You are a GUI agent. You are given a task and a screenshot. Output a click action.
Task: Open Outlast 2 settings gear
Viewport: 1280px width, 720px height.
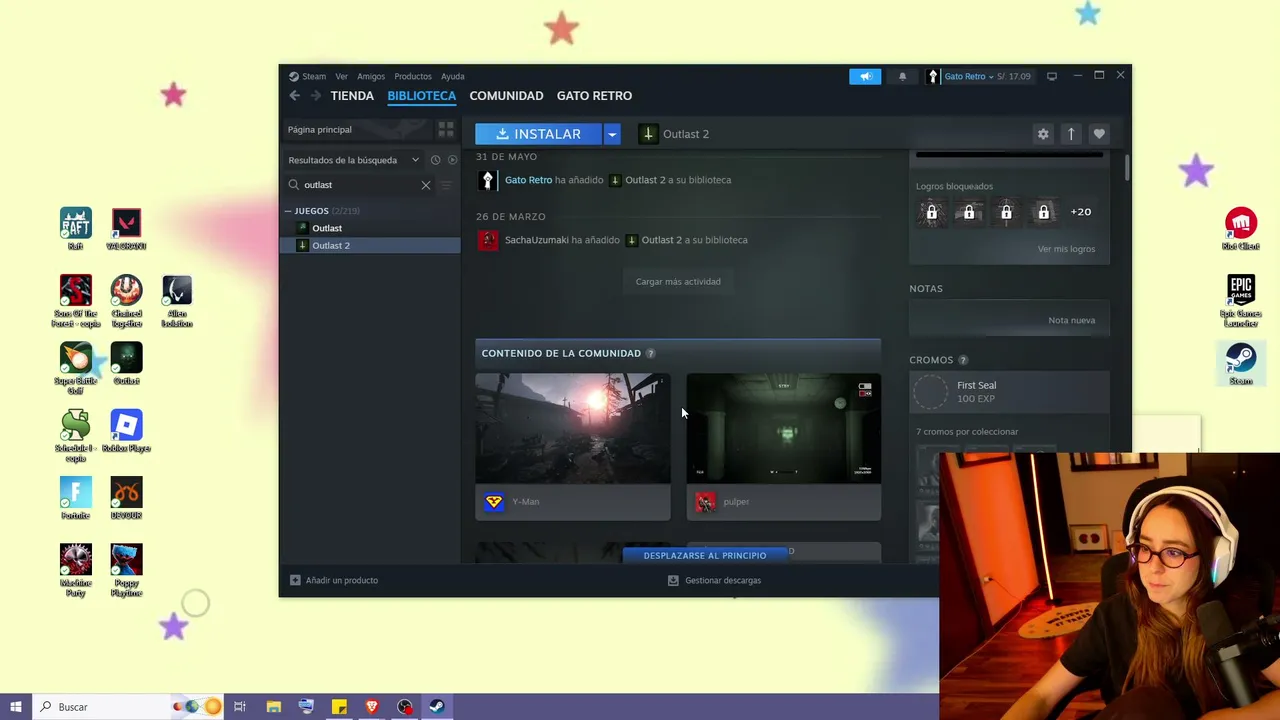(x=1043, y=134)
